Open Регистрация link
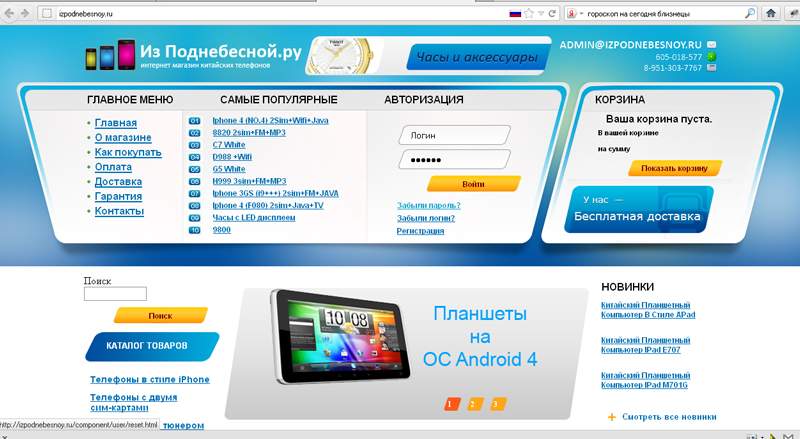800x439 pixels. coord(420,231)
